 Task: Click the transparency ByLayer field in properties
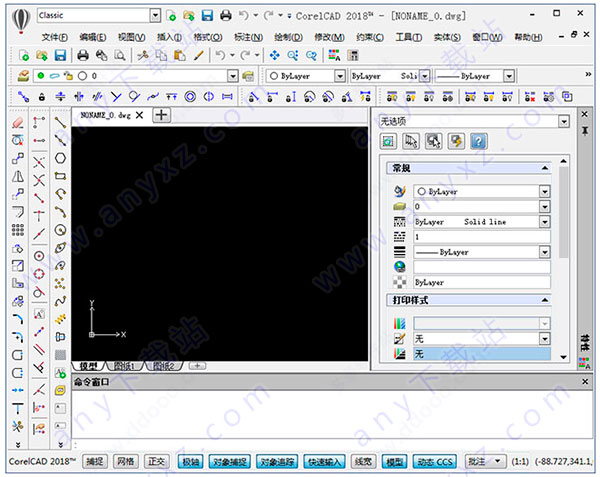point(482,282)
